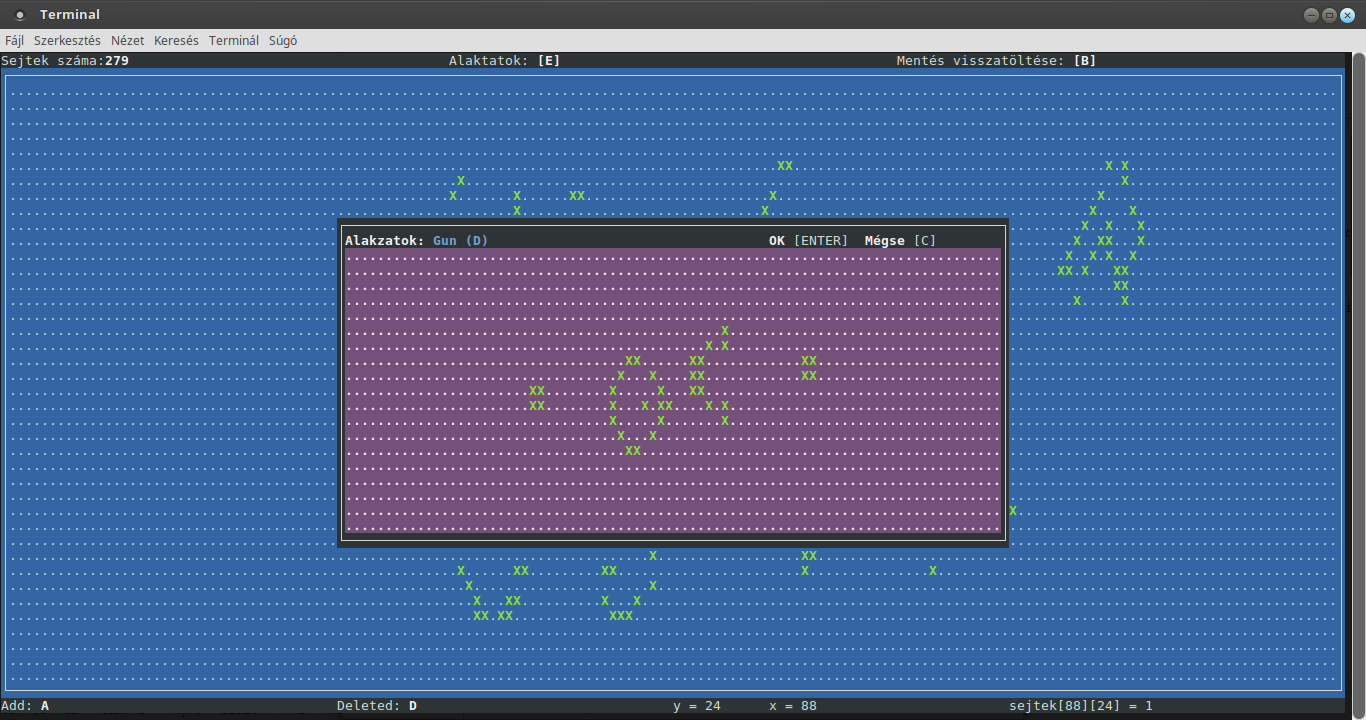
Task: Cancel the dialog with Mégse [C]
Action: (x=898, y=240)
